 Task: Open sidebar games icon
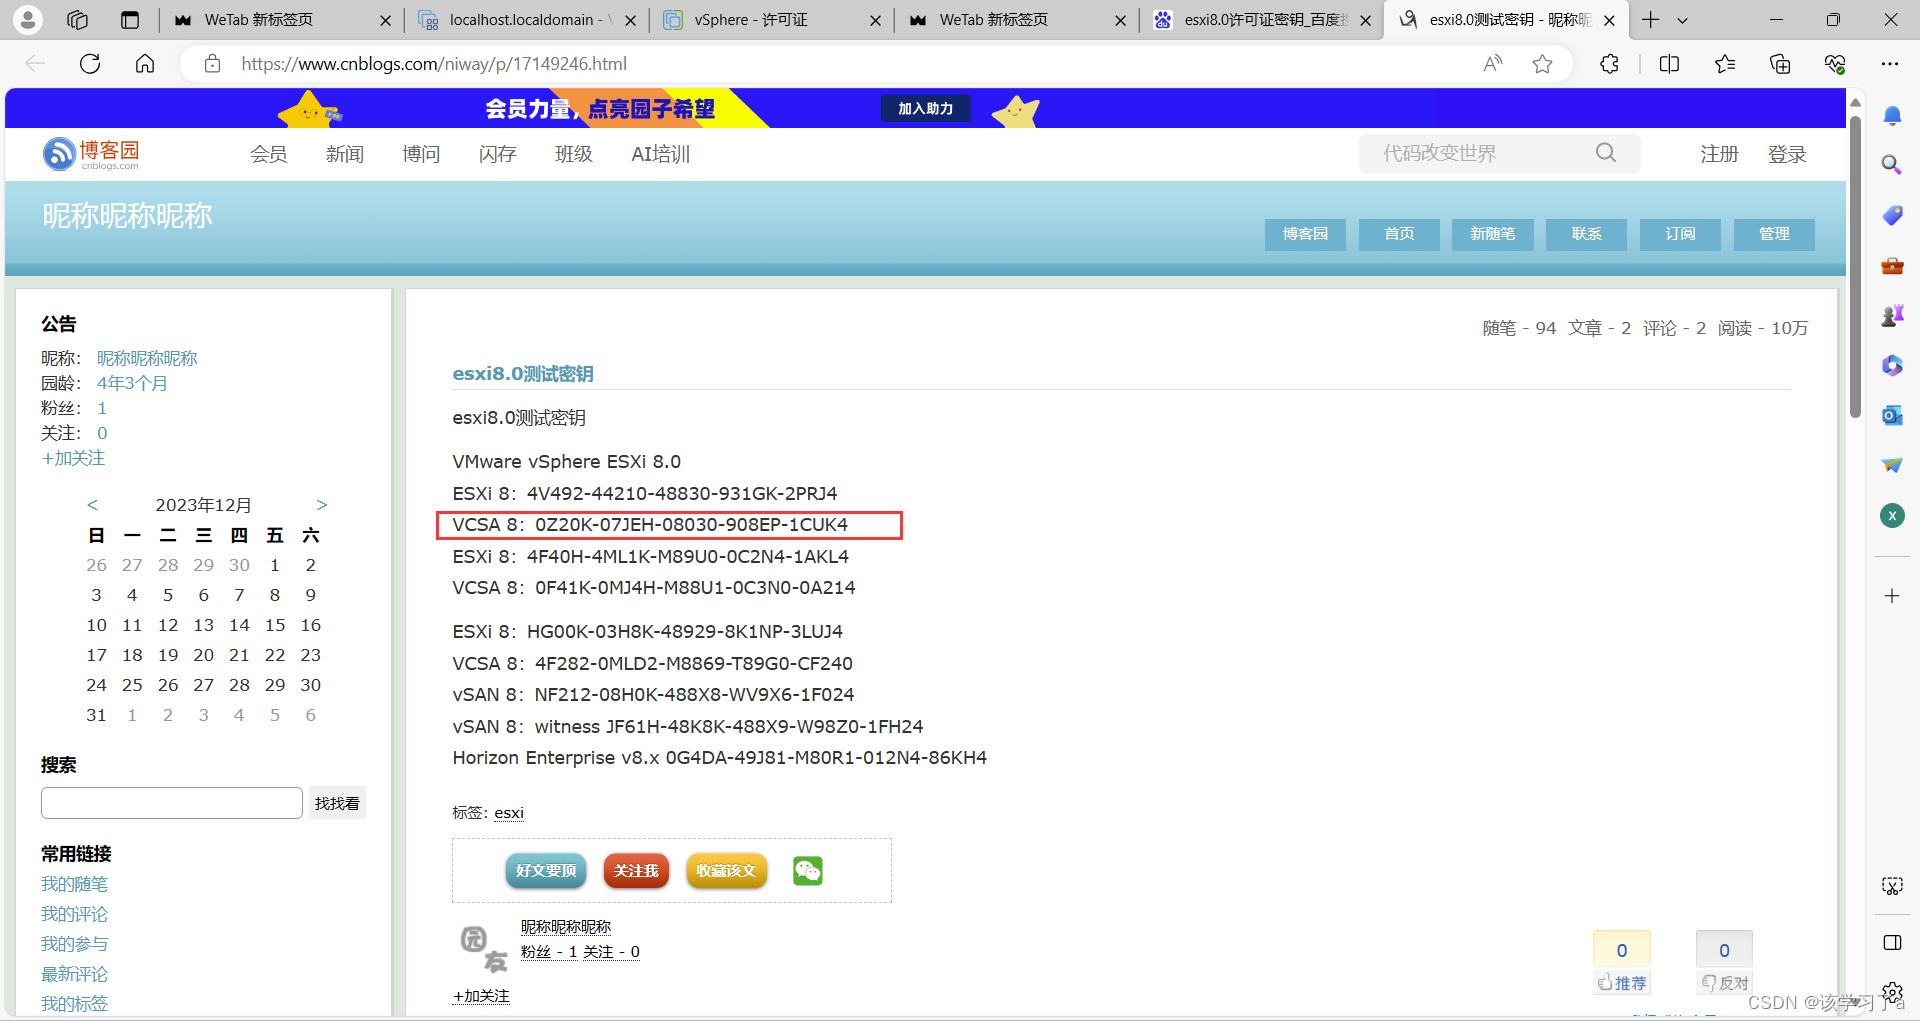(1892, 316)
